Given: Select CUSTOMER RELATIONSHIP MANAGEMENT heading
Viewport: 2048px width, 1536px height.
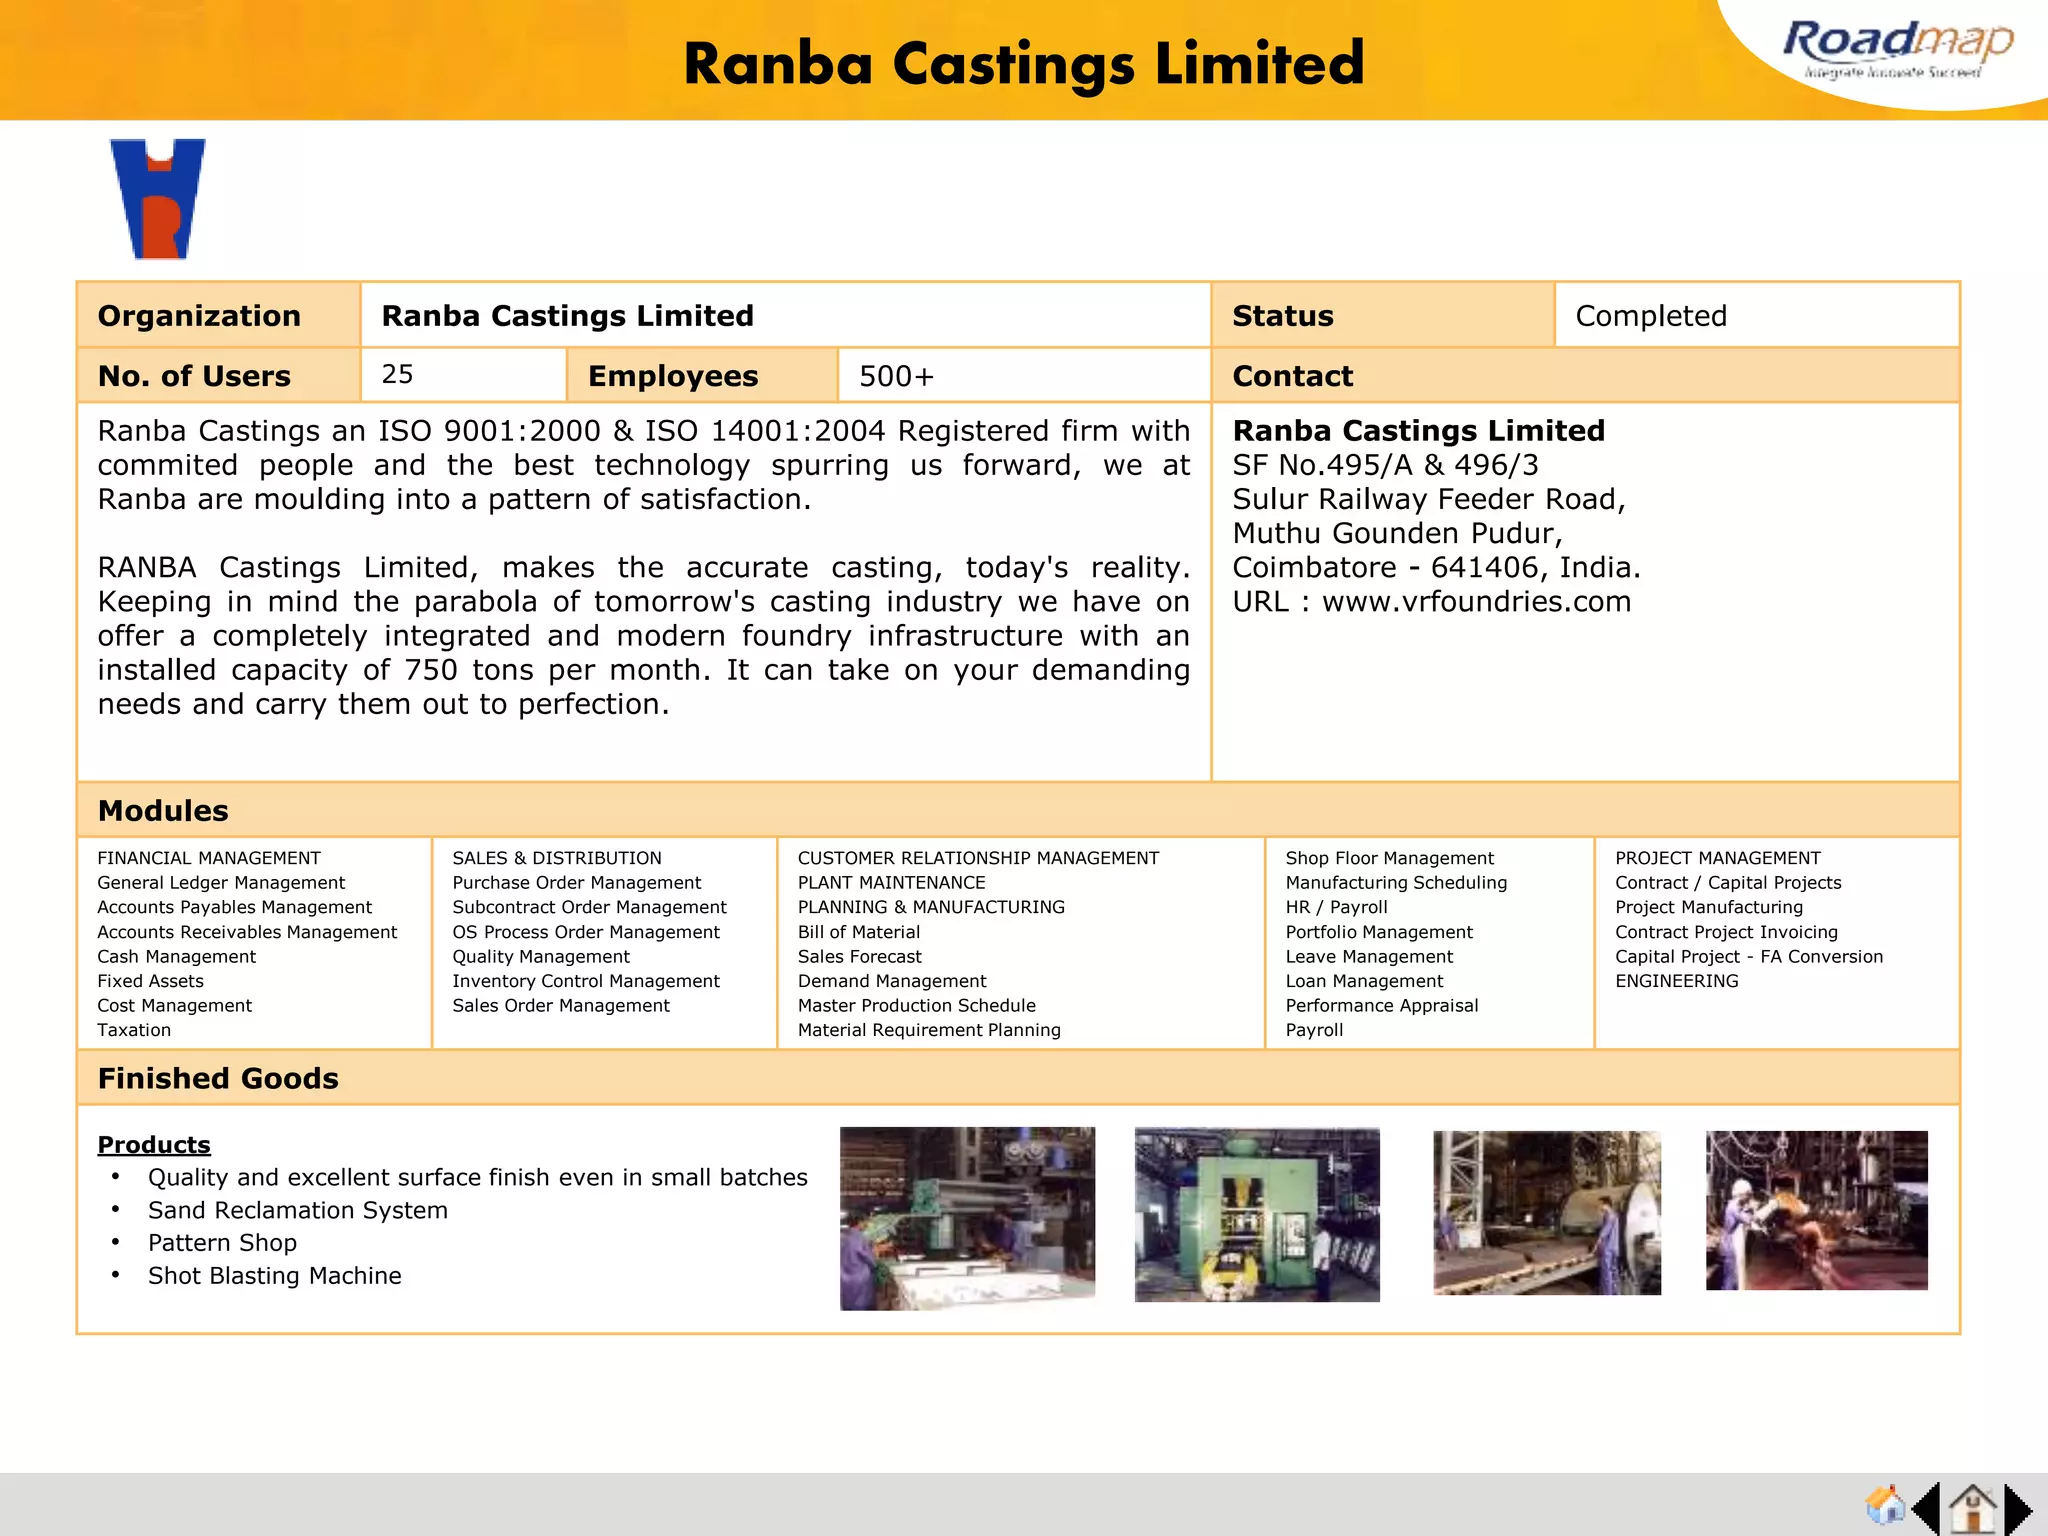Looking at the screenshot, I should click(978, 858).
